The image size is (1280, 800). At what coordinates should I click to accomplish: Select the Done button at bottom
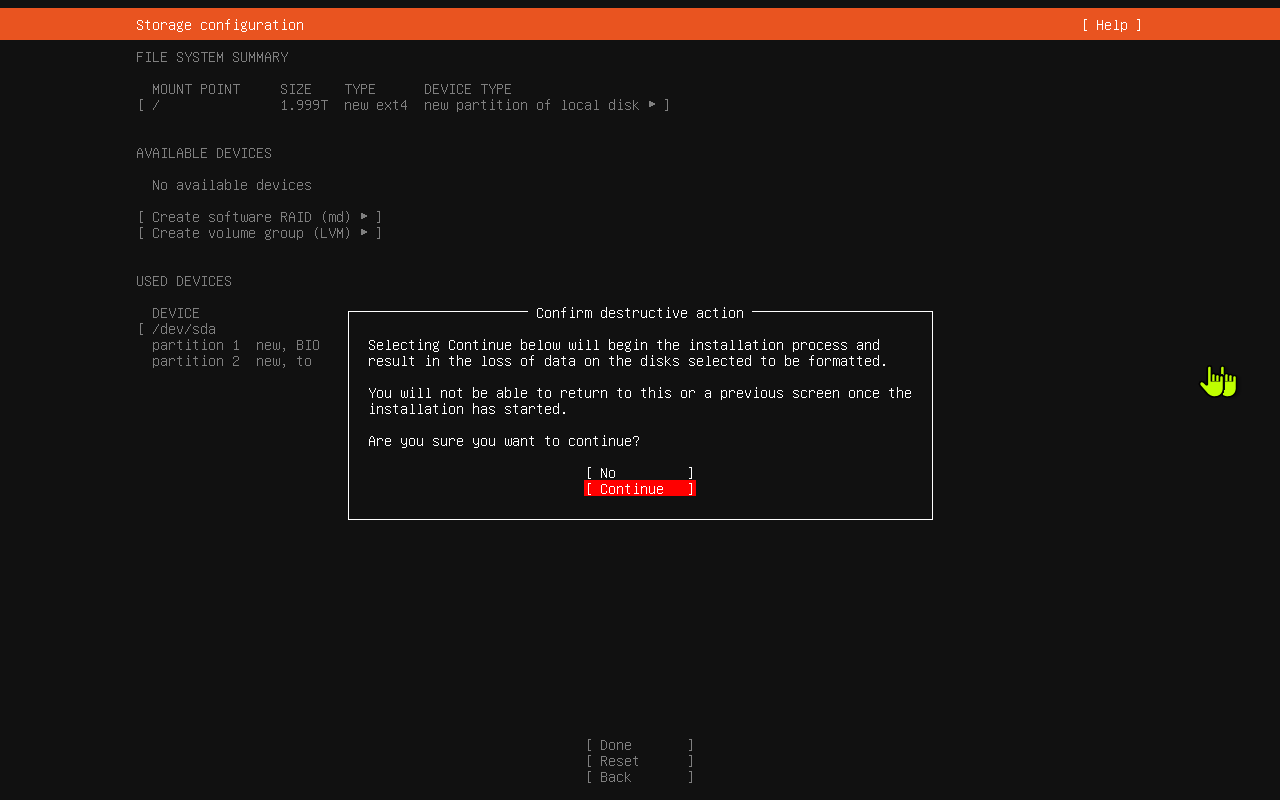coord(640,745)
